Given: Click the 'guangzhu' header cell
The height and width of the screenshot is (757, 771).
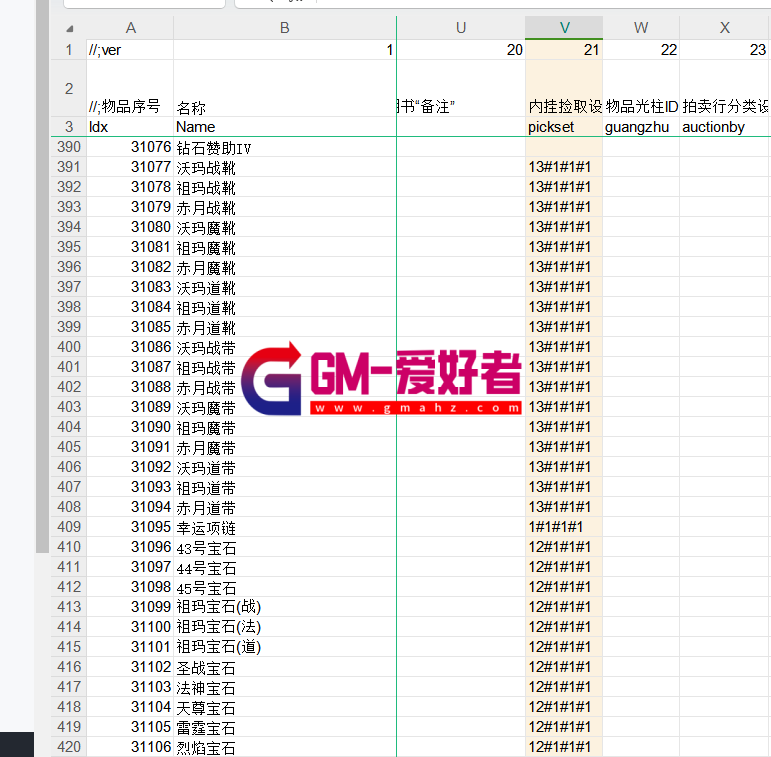Looking at the screenshot, I should [641, 127].
